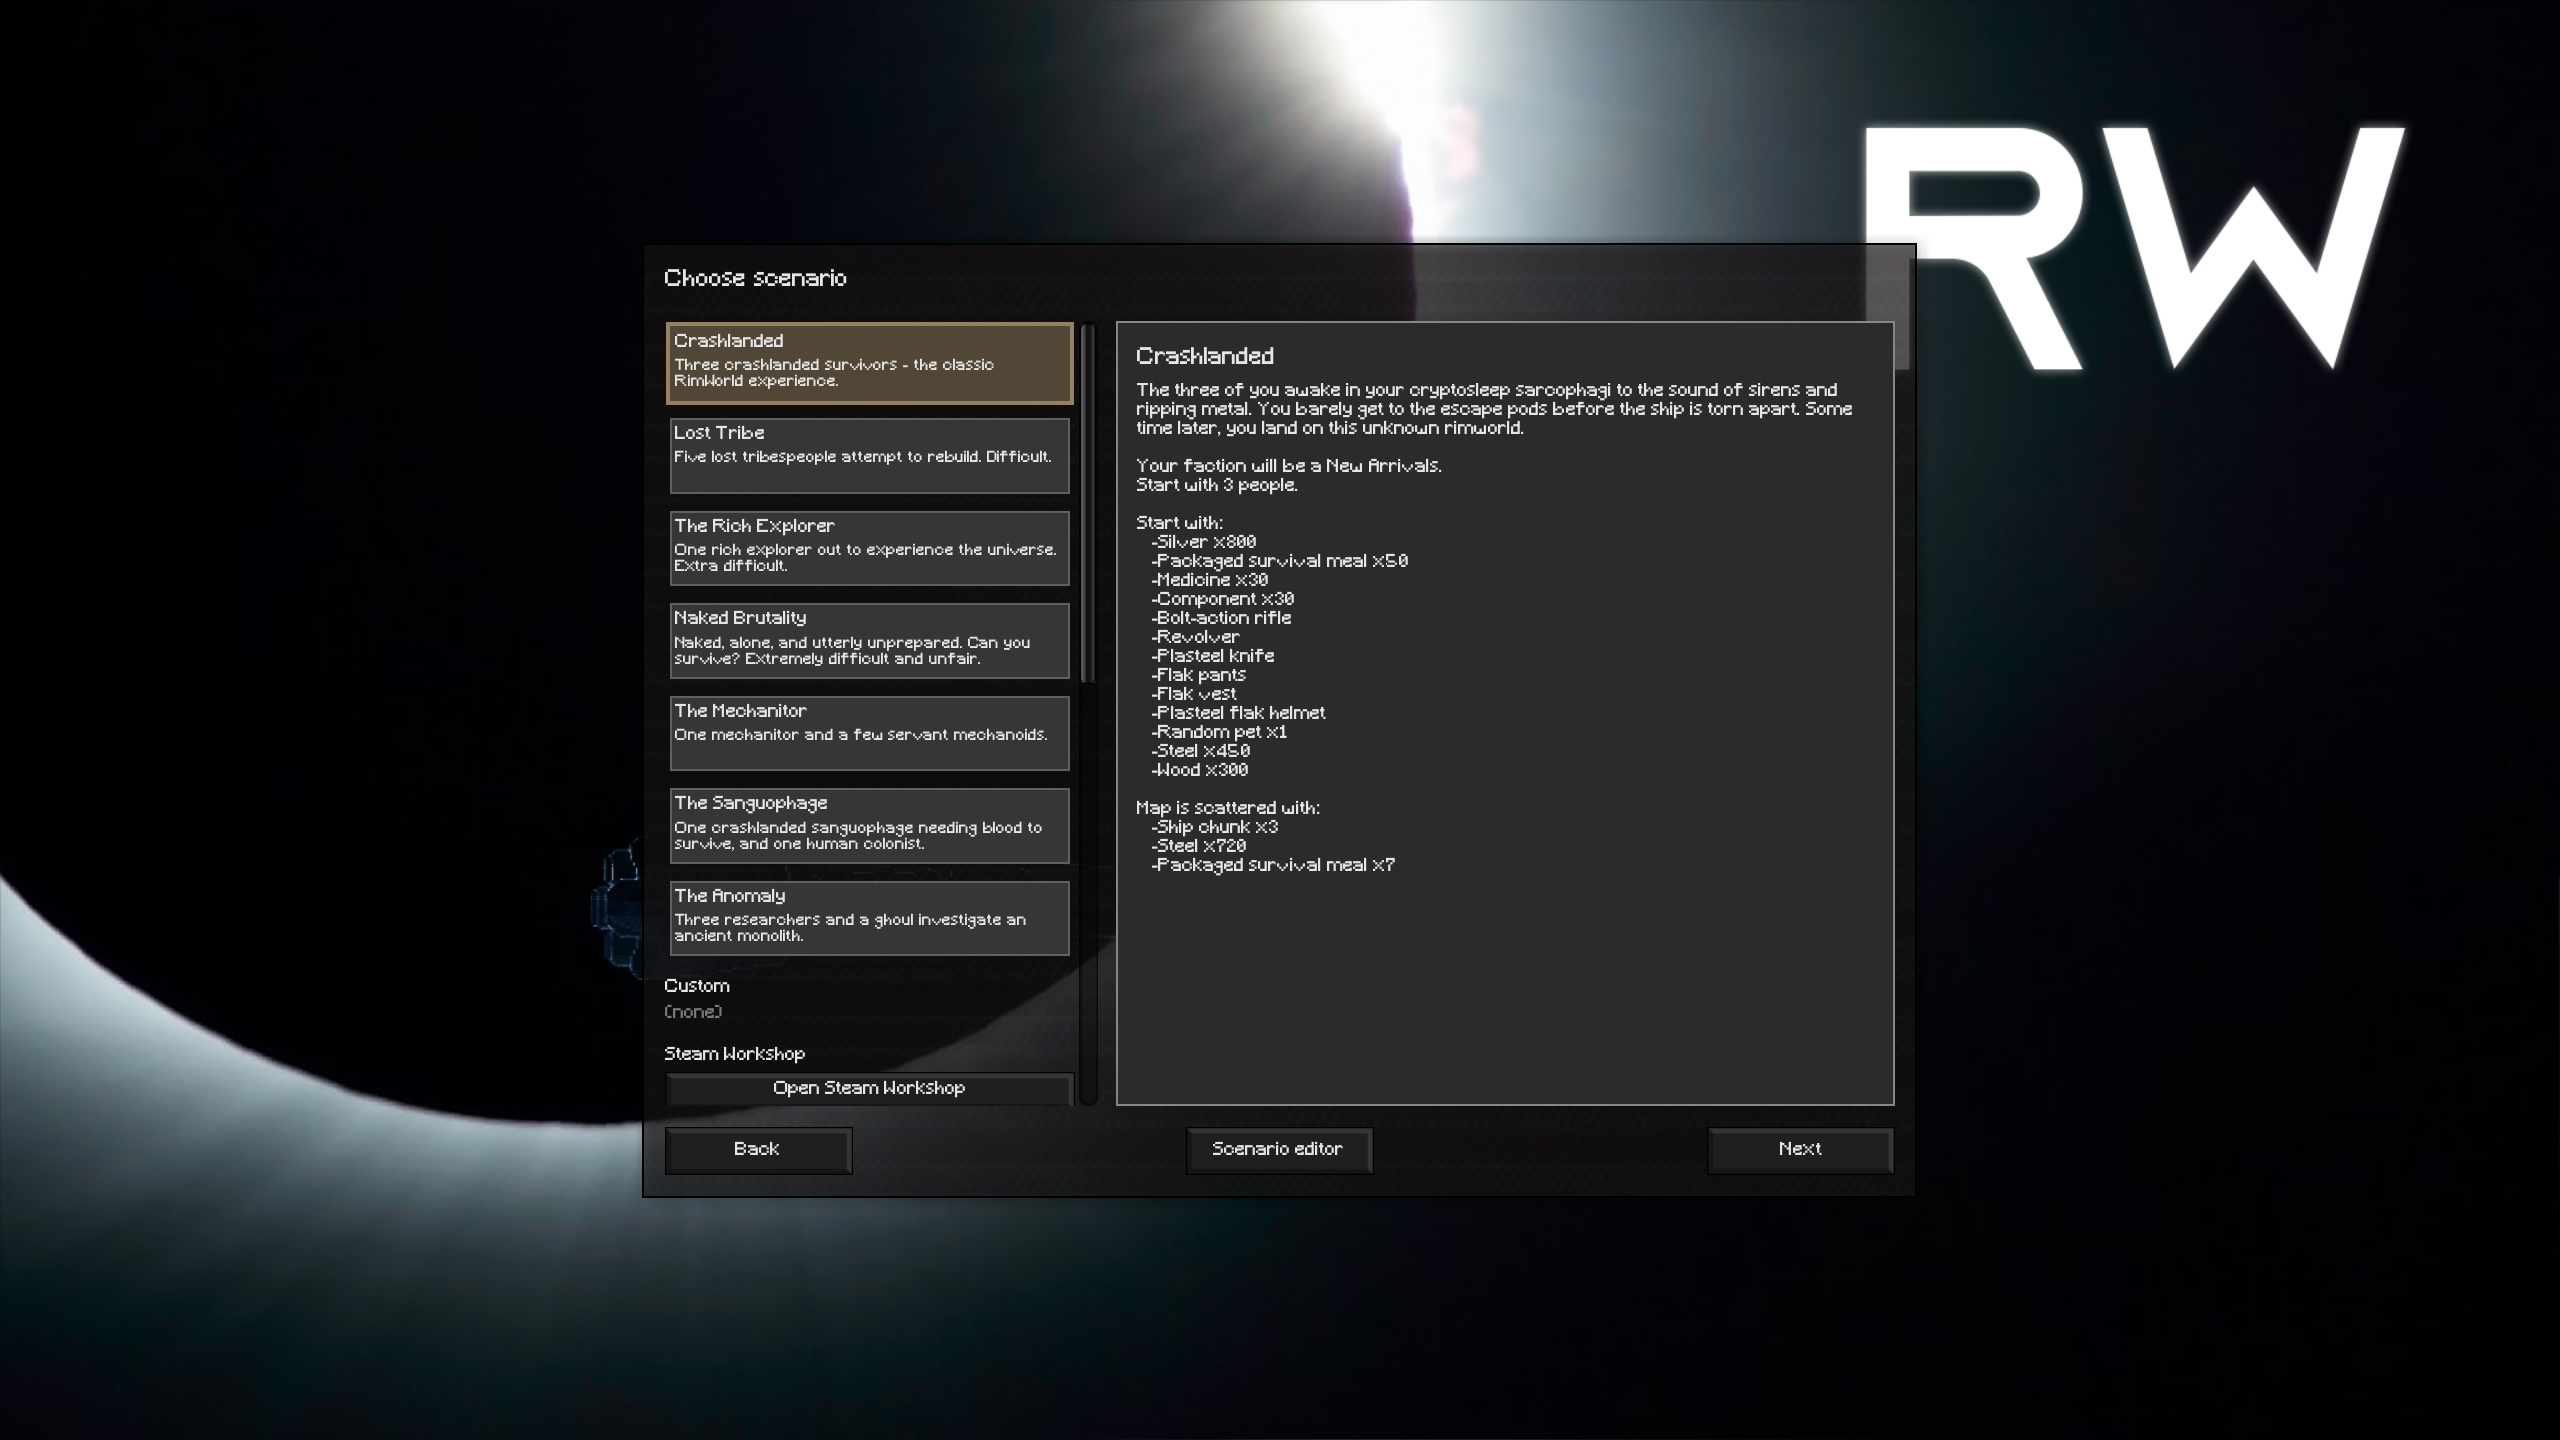The image size is (2560, 1440).
Task: Pick The Rich Explorer scenario
Action: [x=869, y=548]
